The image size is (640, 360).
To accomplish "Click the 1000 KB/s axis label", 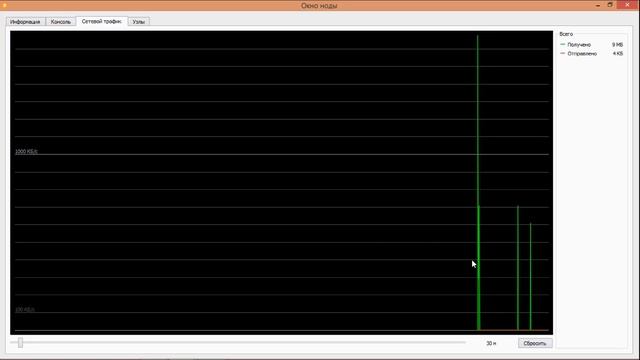I will tap(27, 151).
